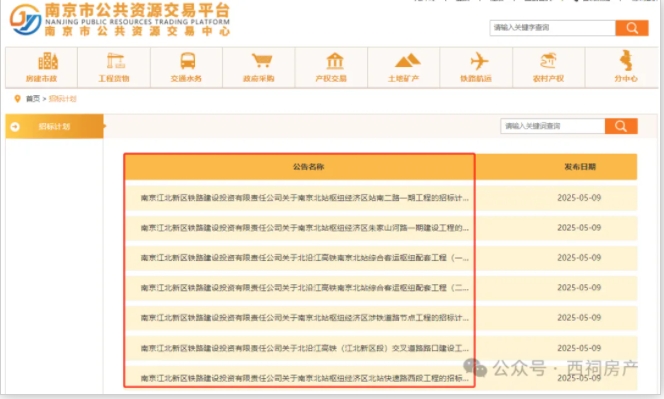Open the 产权交易 bank building icon

click(x=335, y=61)
